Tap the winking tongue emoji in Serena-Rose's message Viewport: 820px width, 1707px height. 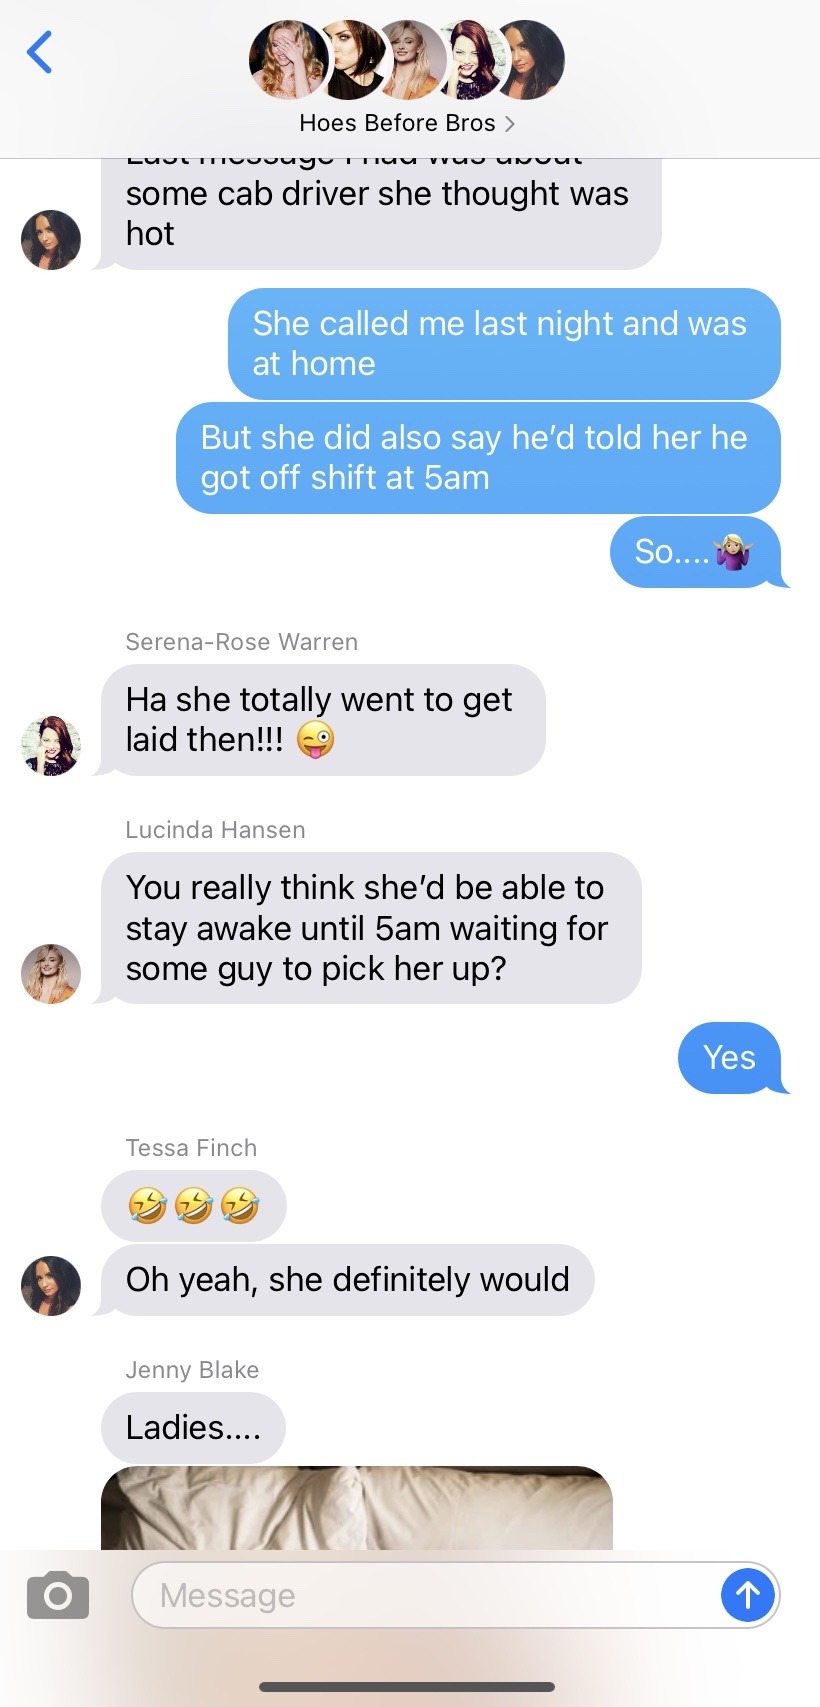[x=315, y=740]
